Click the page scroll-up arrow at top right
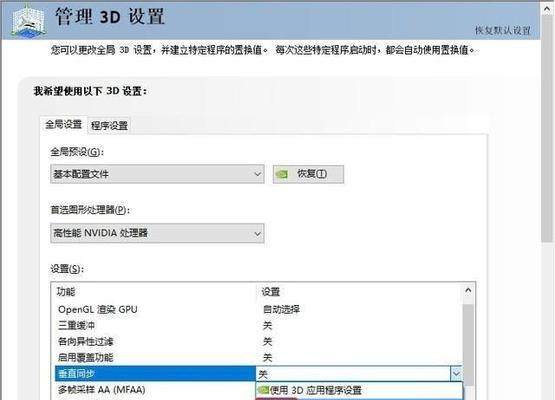The height and width of the screenshot is (400, 555). [547, 8]
